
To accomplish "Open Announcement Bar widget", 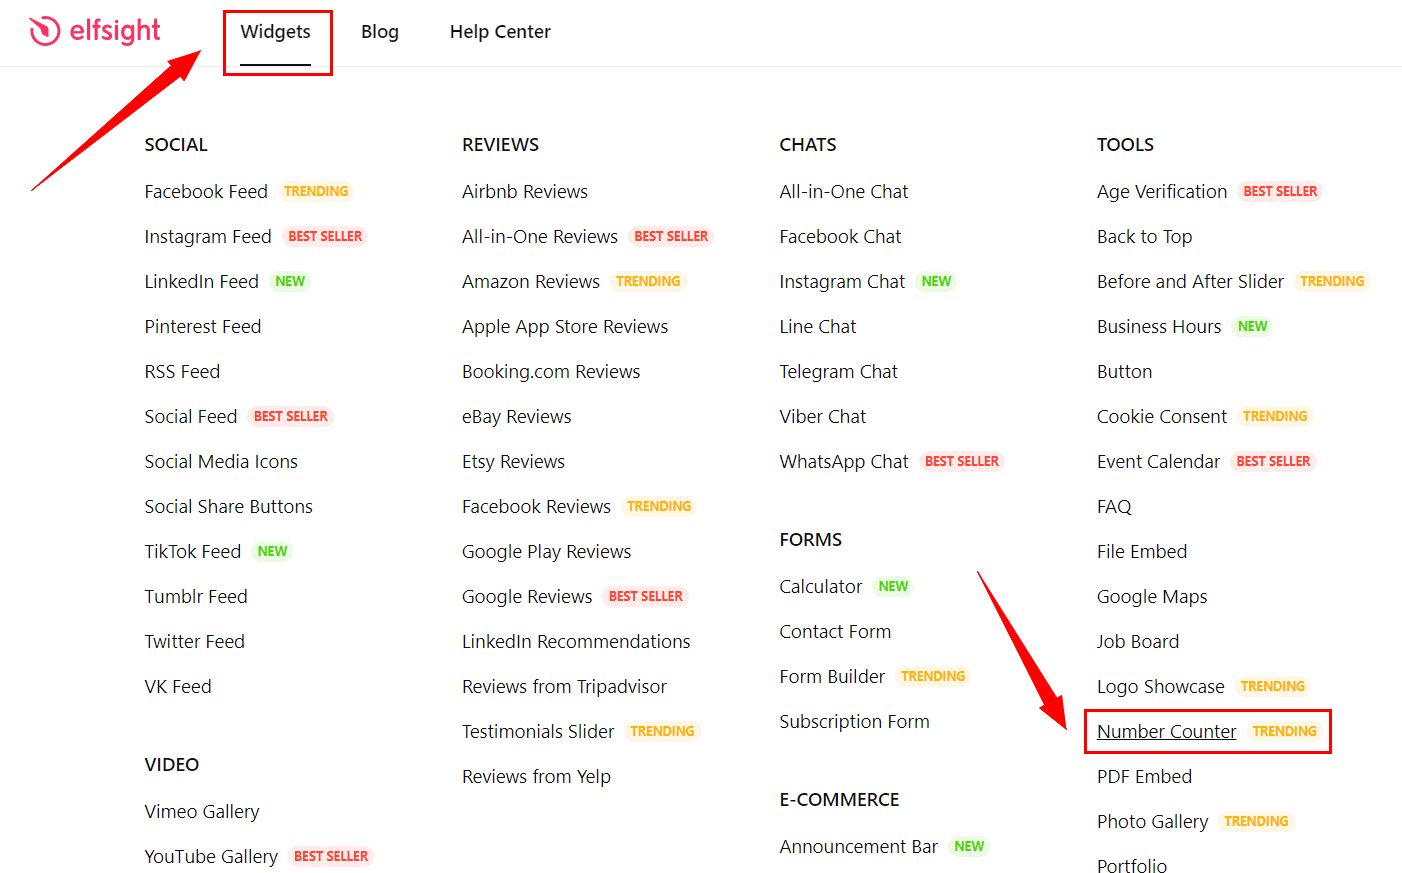I will (858, 846).
